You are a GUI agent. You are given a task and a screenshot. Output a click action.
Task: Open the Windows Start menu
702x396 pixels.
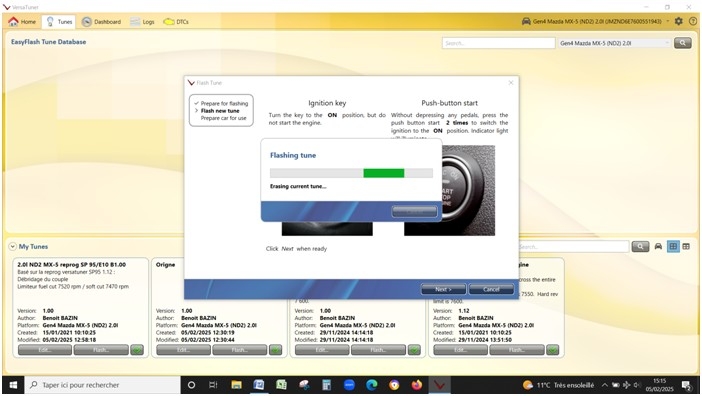(x=13, y=385)
